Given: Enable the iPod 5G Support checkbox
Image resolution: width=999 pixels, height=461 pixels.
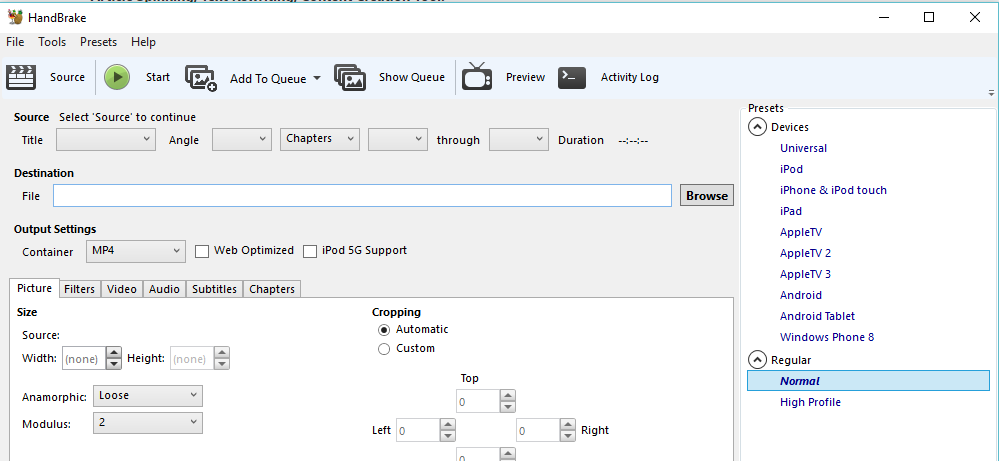Looking at the screenshot, I should pos(310,252).
